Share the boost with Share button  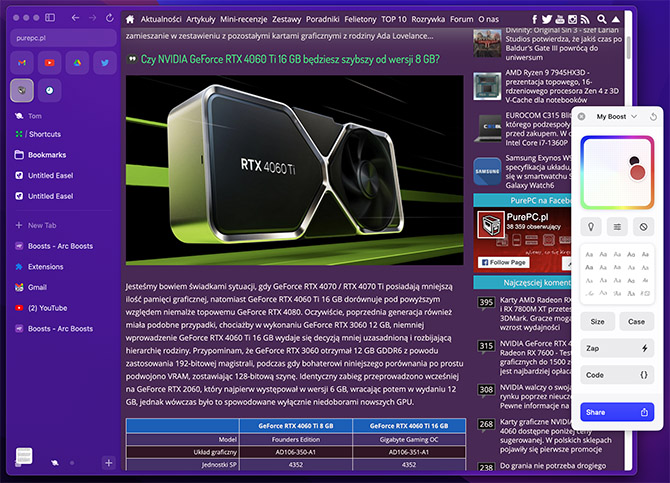(617, 412)
